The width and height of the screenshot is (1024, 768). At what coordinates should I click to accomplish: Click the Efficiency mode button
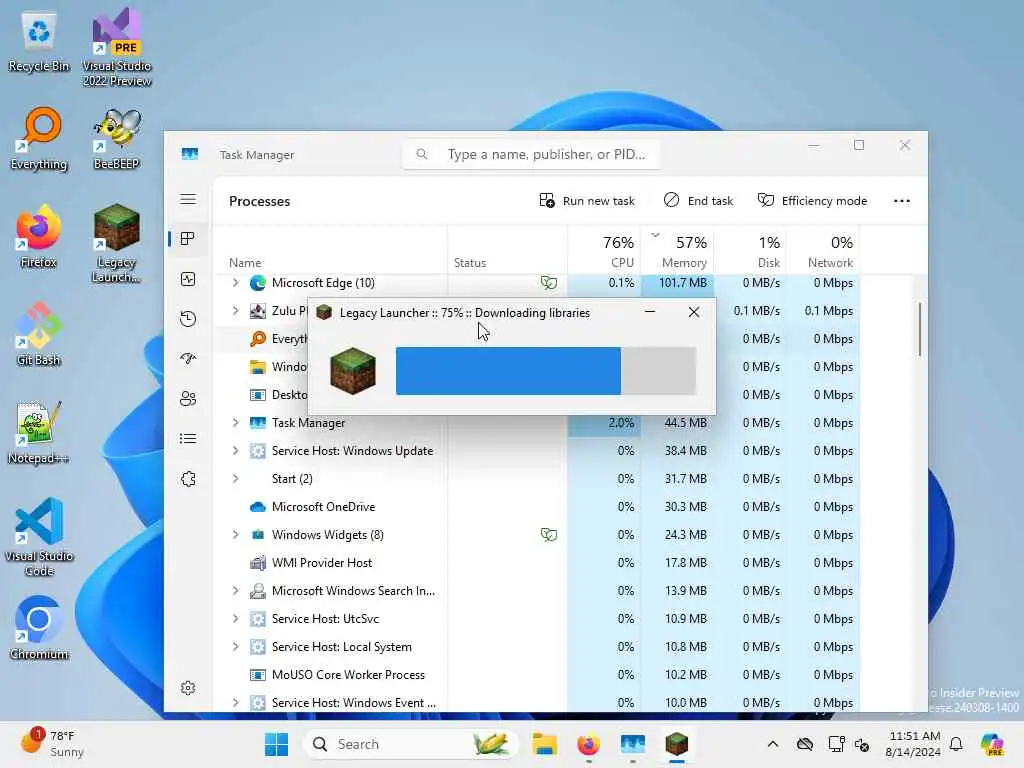click(x=812, y=200)
